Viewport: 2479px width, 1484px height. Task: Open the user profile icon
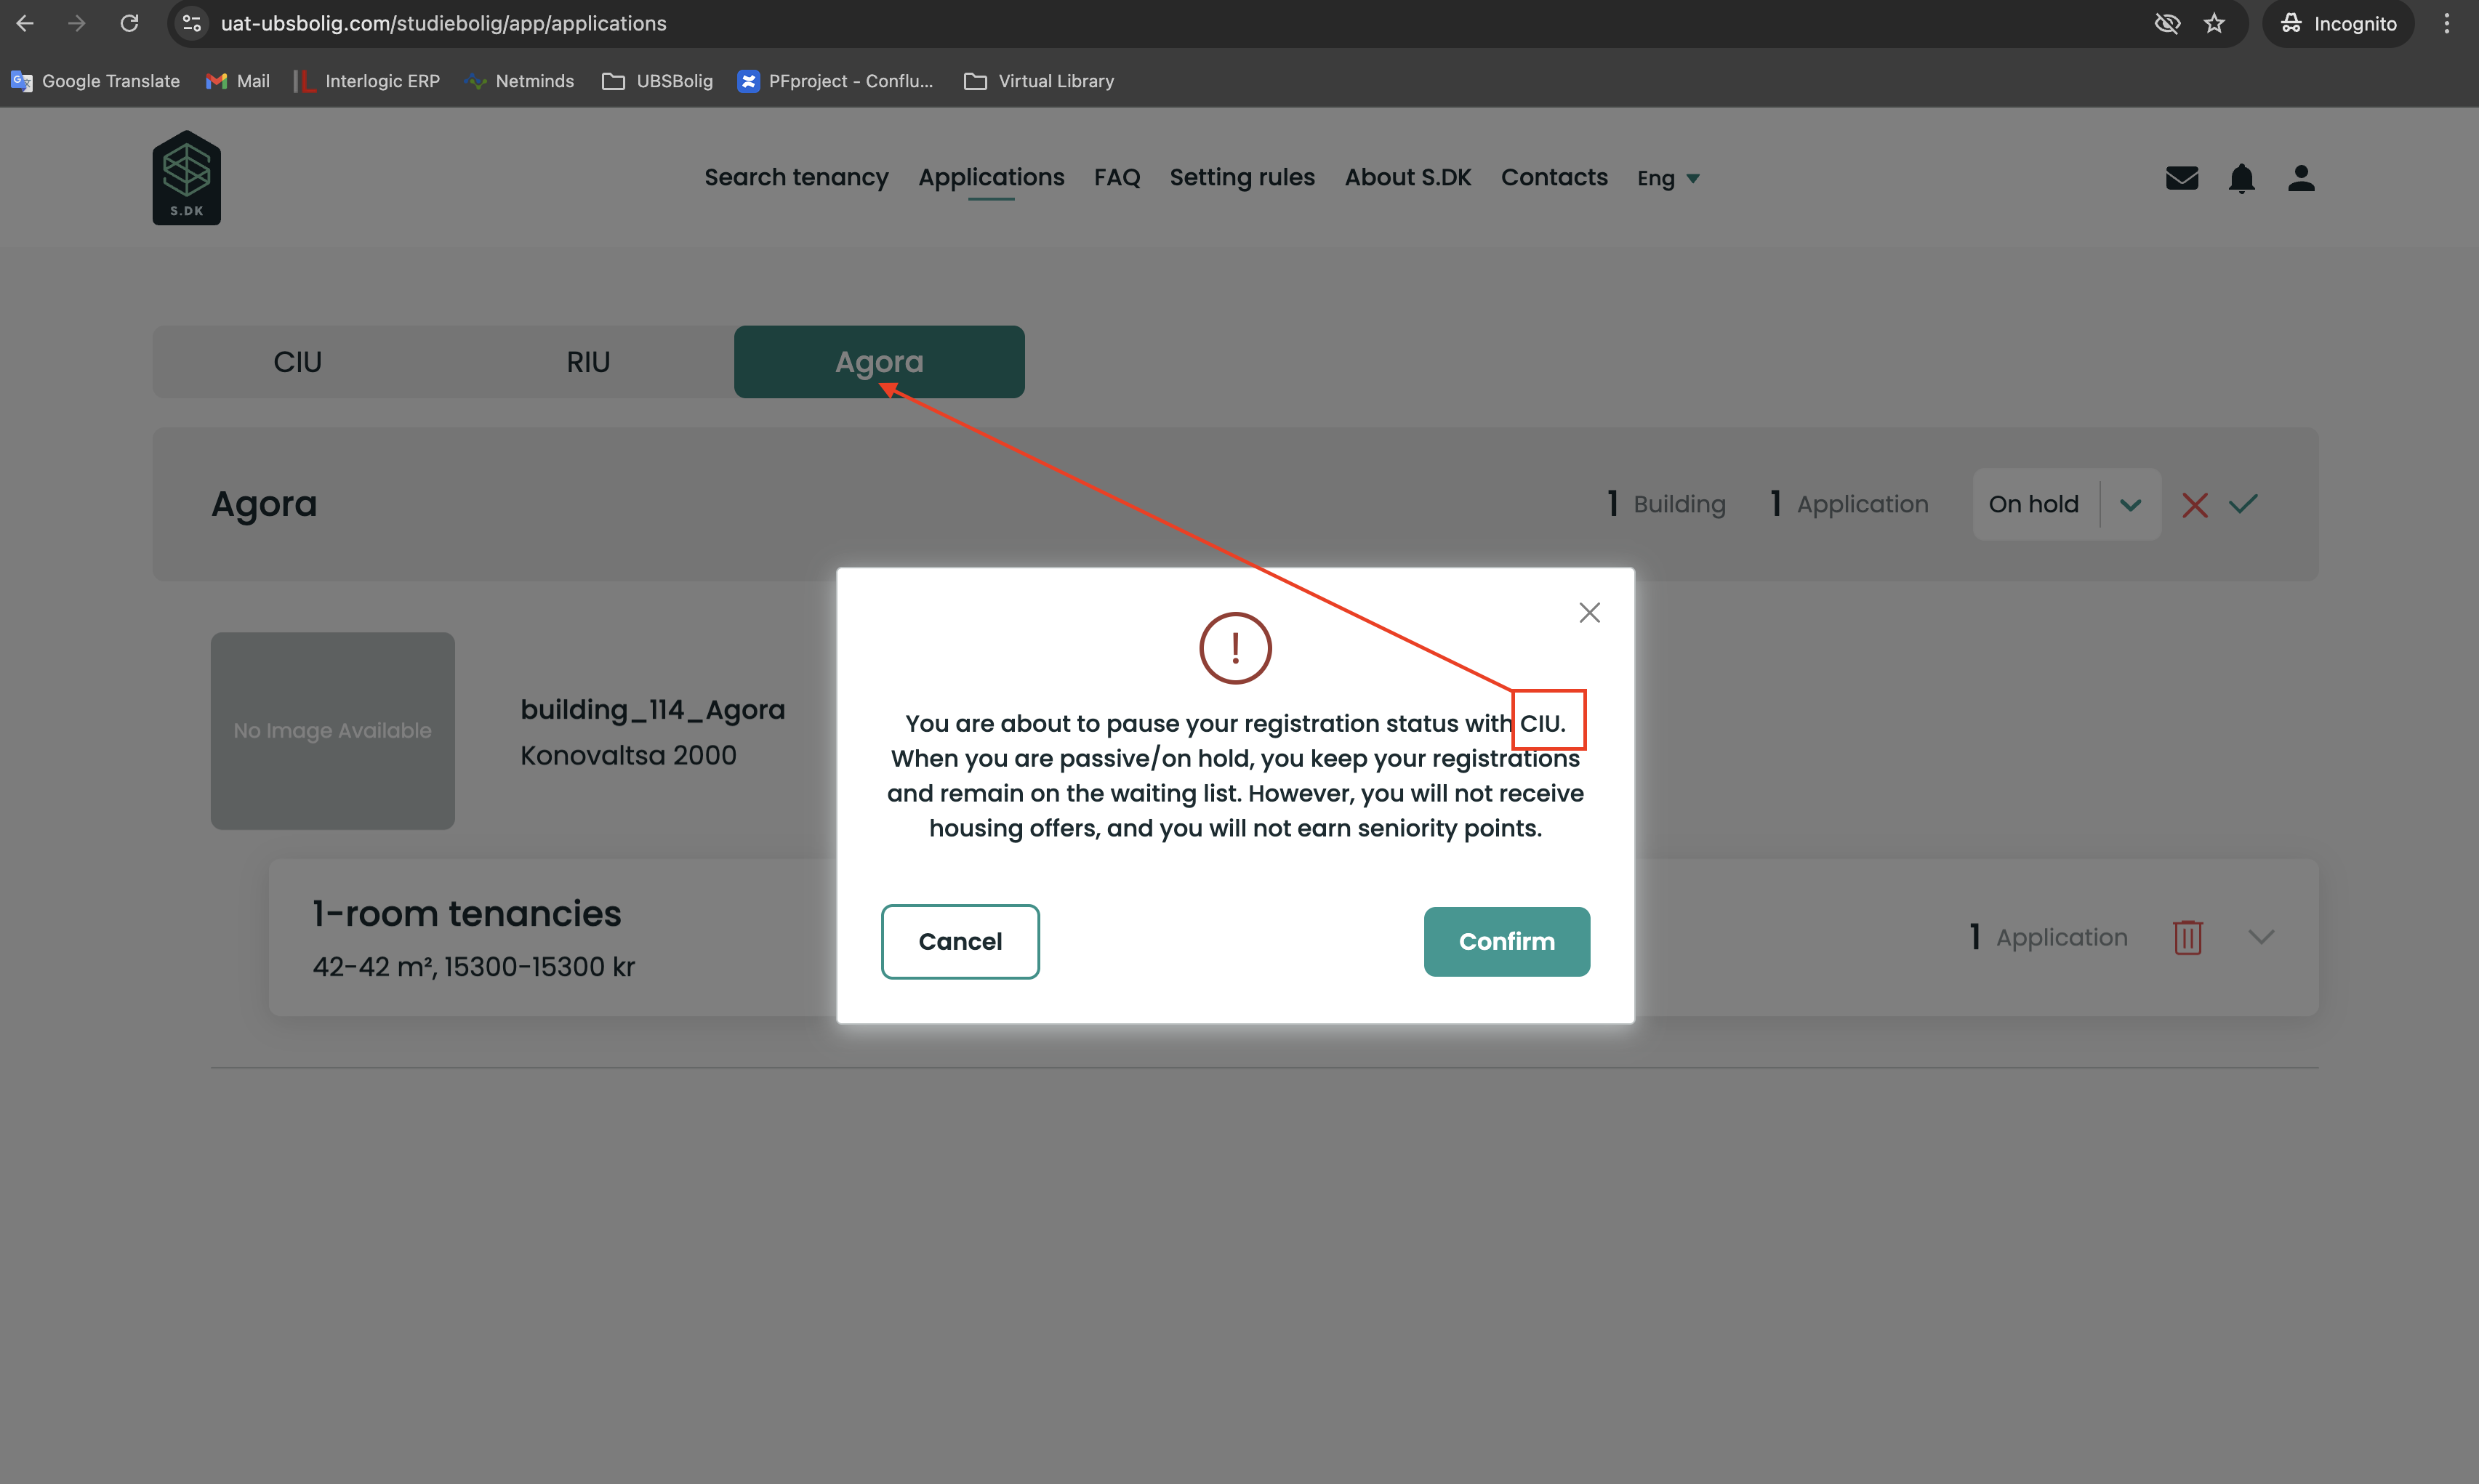[x=2301, y=178]
